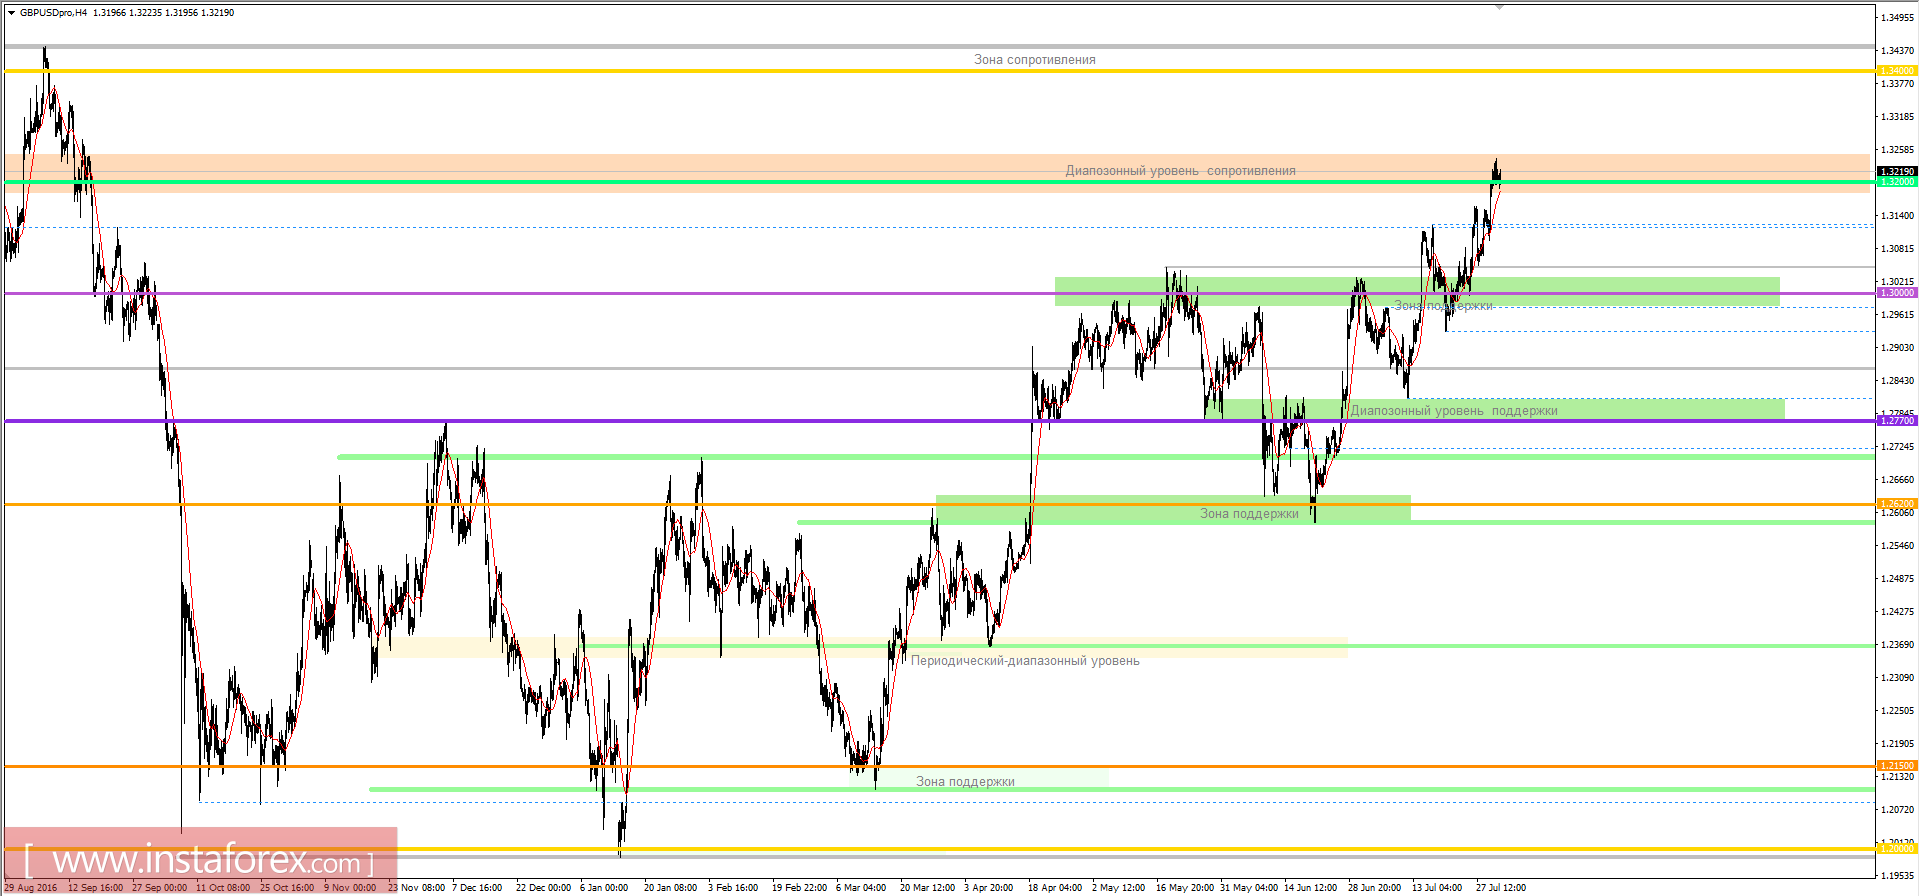Click the purple 1.30000 price tag
This screenshot has width=1920, height=896.
[x=1897, y=293]
